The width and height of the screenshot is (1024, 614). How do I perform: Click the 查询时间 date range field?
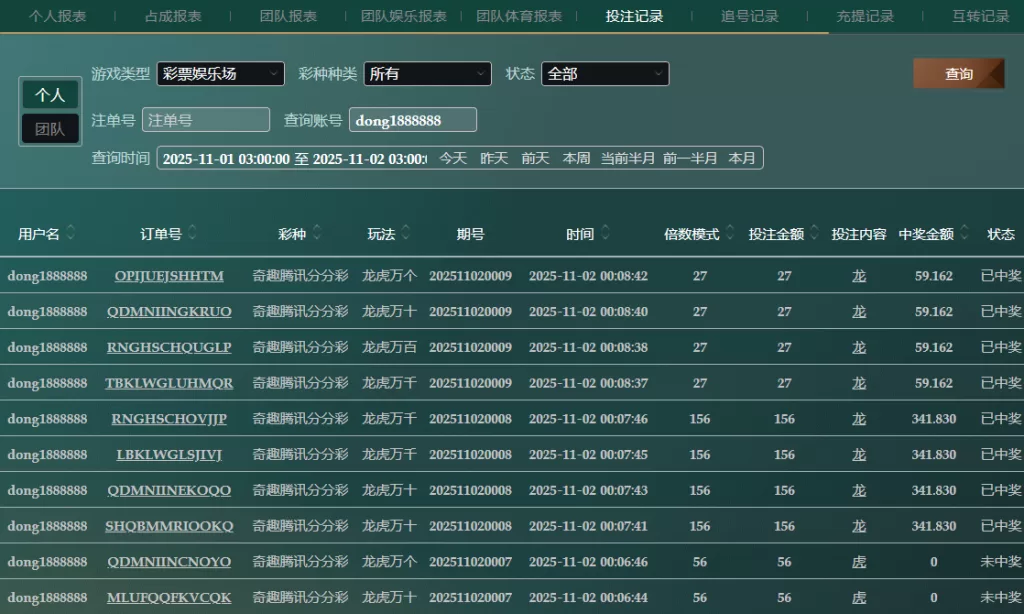point(294,158)
